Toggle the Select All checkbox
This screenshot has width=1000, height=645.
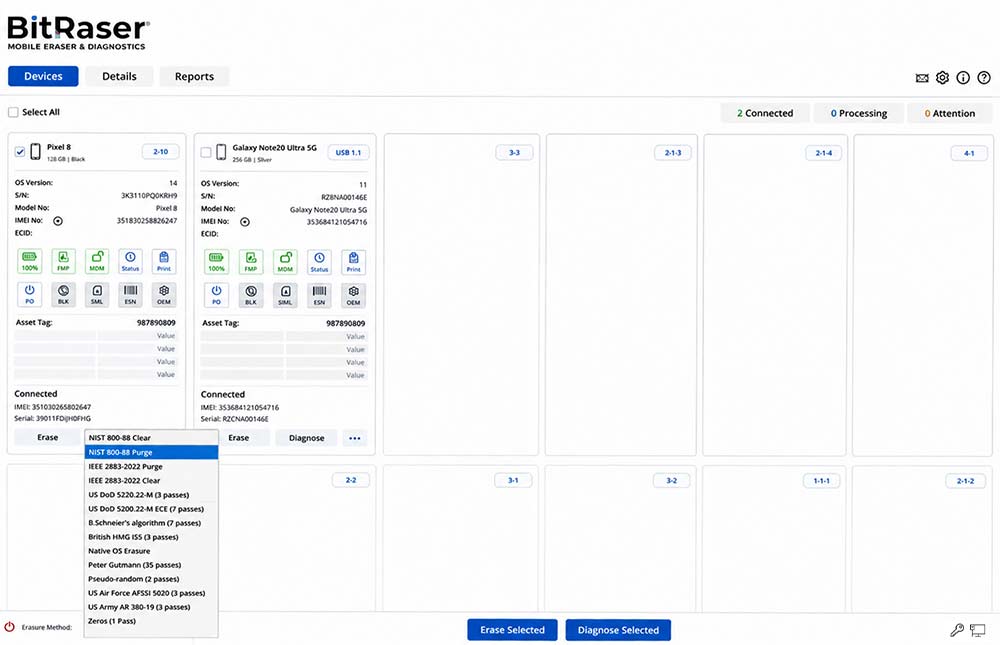pyautogui.click(x=13, y=112)
